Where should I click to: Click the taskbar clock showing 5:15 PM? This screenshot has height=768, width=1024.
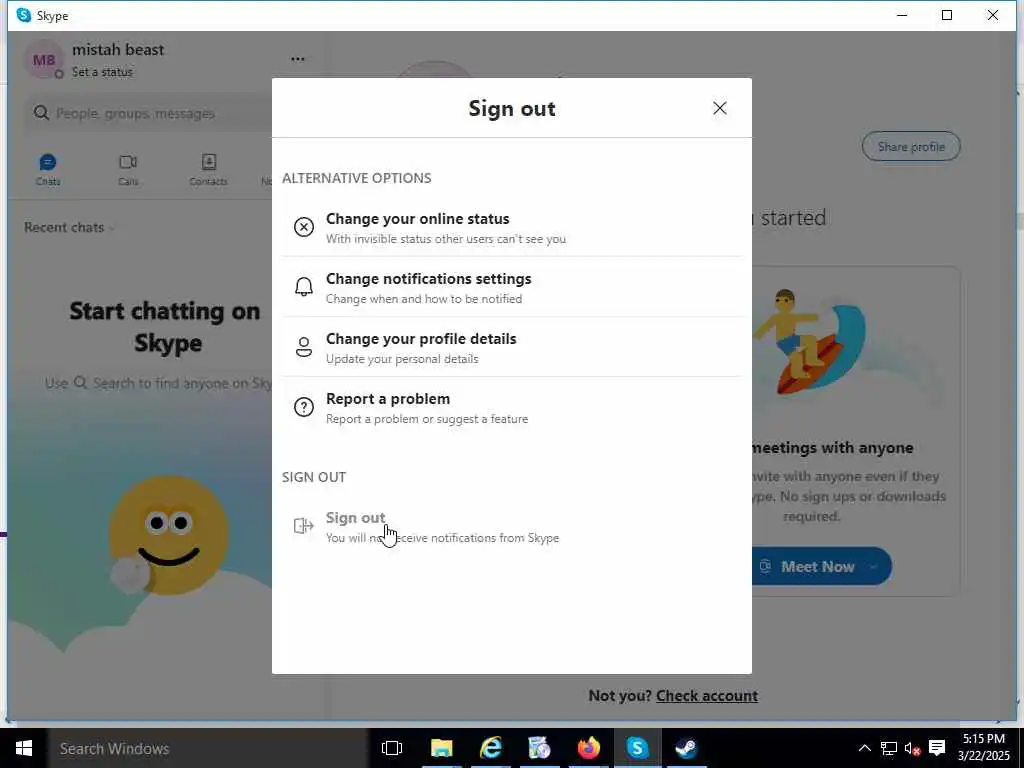pos(984,748)
